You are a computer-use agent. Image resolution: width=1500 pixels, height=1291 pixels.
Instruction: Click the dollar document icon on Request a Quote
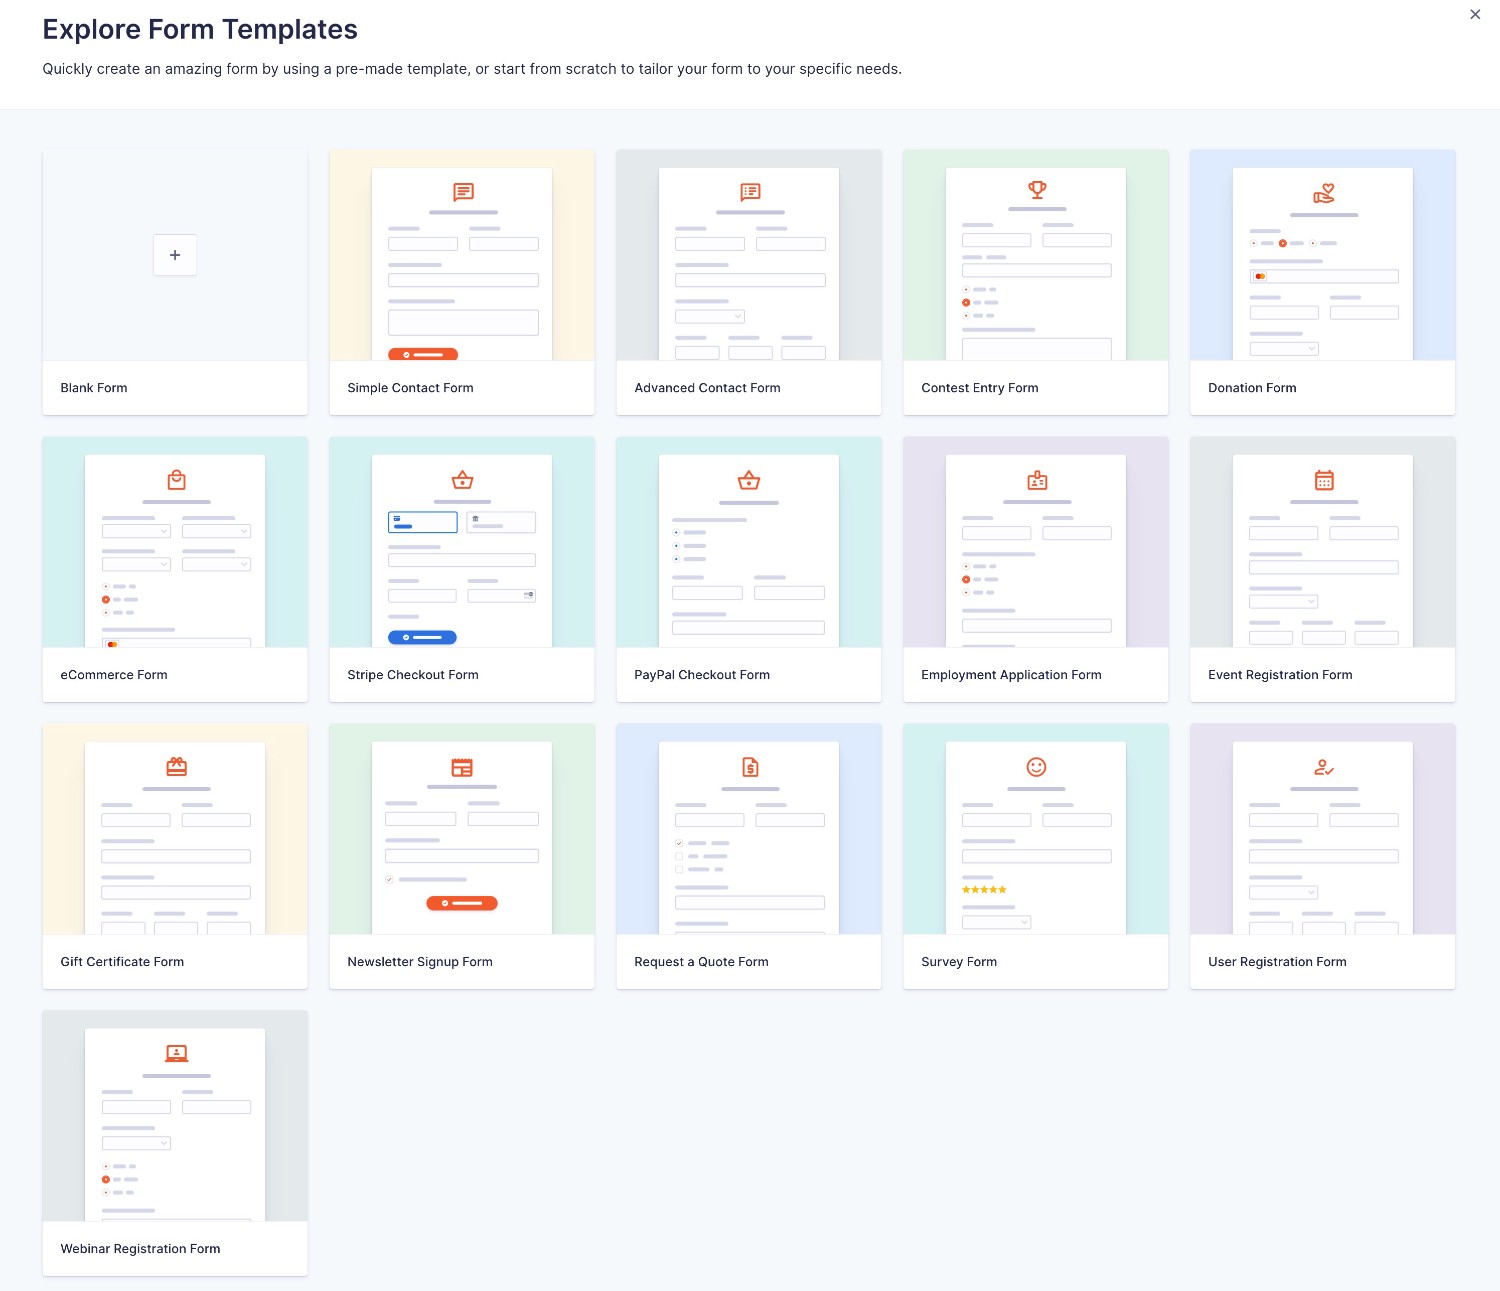click(x=750, y=767)
